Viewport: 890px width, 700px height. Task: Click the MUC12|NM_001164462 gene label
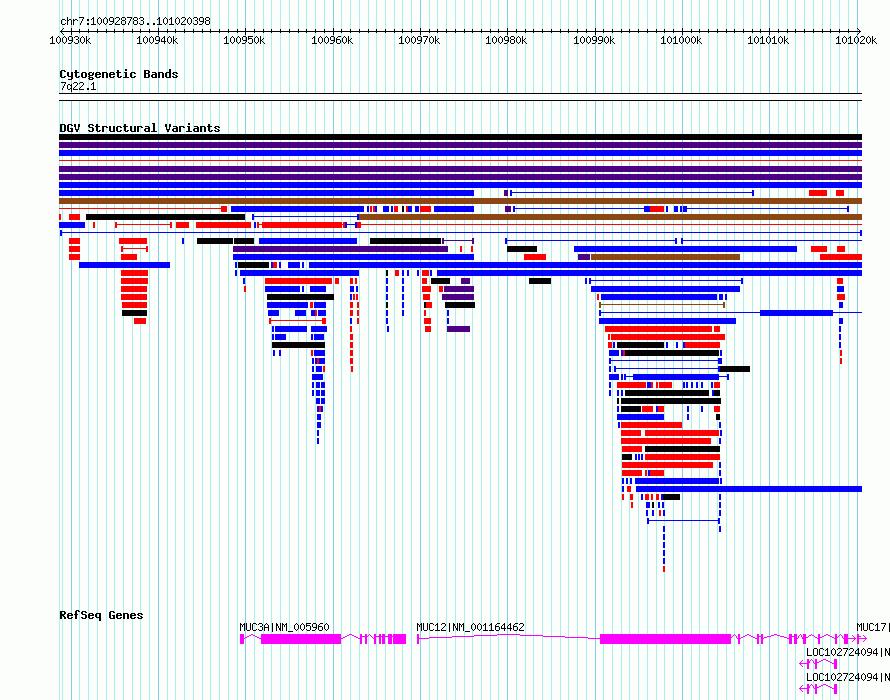pyautogui.click(x=471, y=627)
